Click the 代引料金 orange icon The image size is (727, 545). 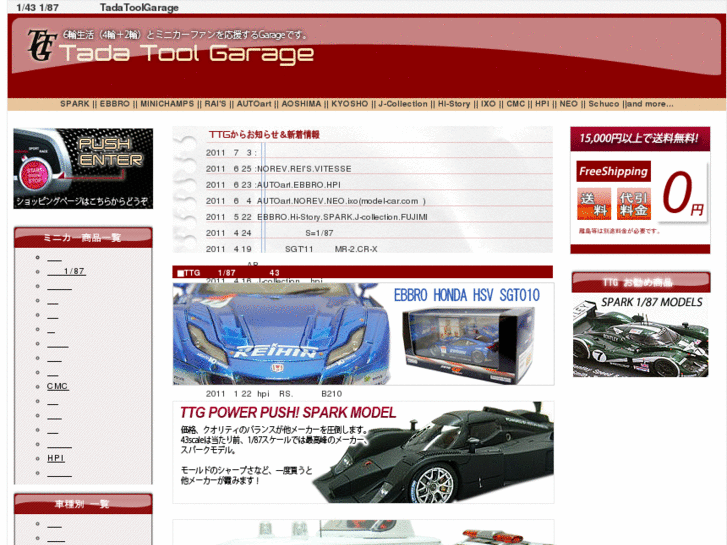[633, 204]
